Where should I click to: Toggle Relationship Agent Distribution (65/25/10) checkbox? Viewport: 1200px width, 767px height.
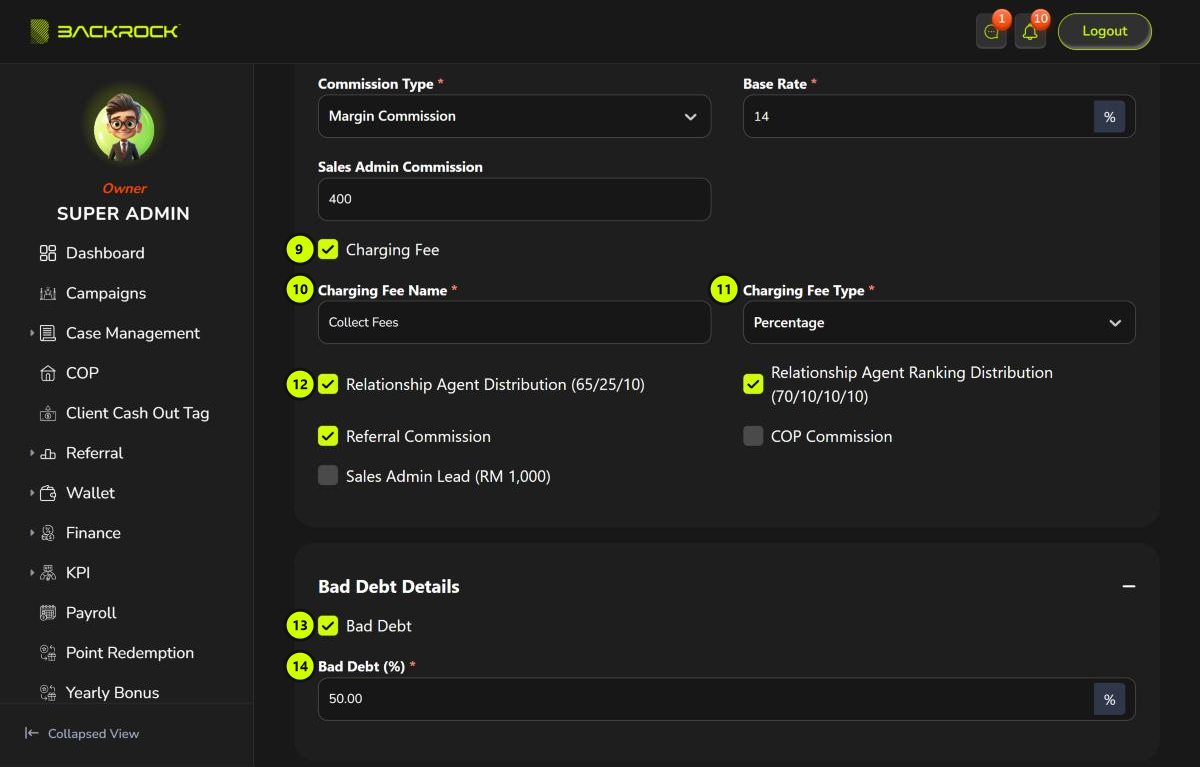click(328, 384)
